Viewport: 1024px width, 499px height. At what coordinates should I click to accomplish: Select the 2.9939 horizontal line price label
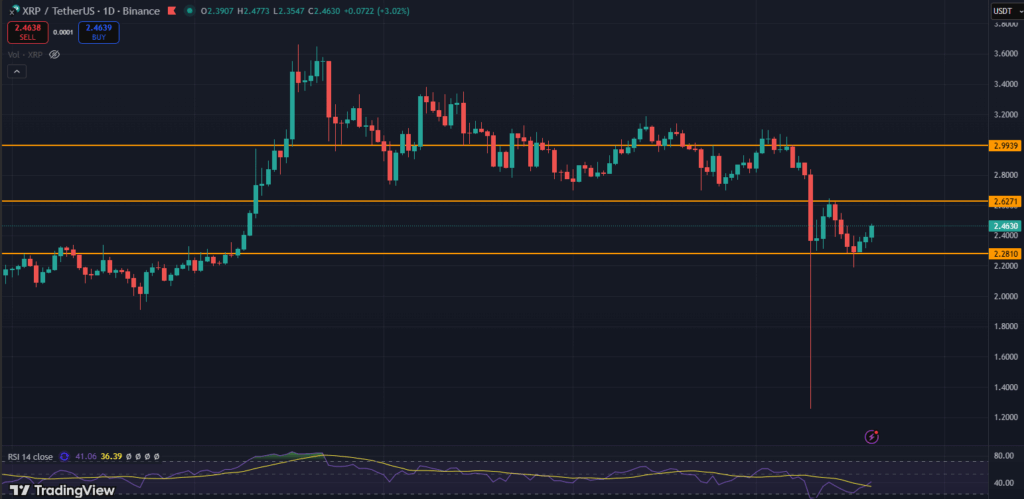tap(1004, 145)
